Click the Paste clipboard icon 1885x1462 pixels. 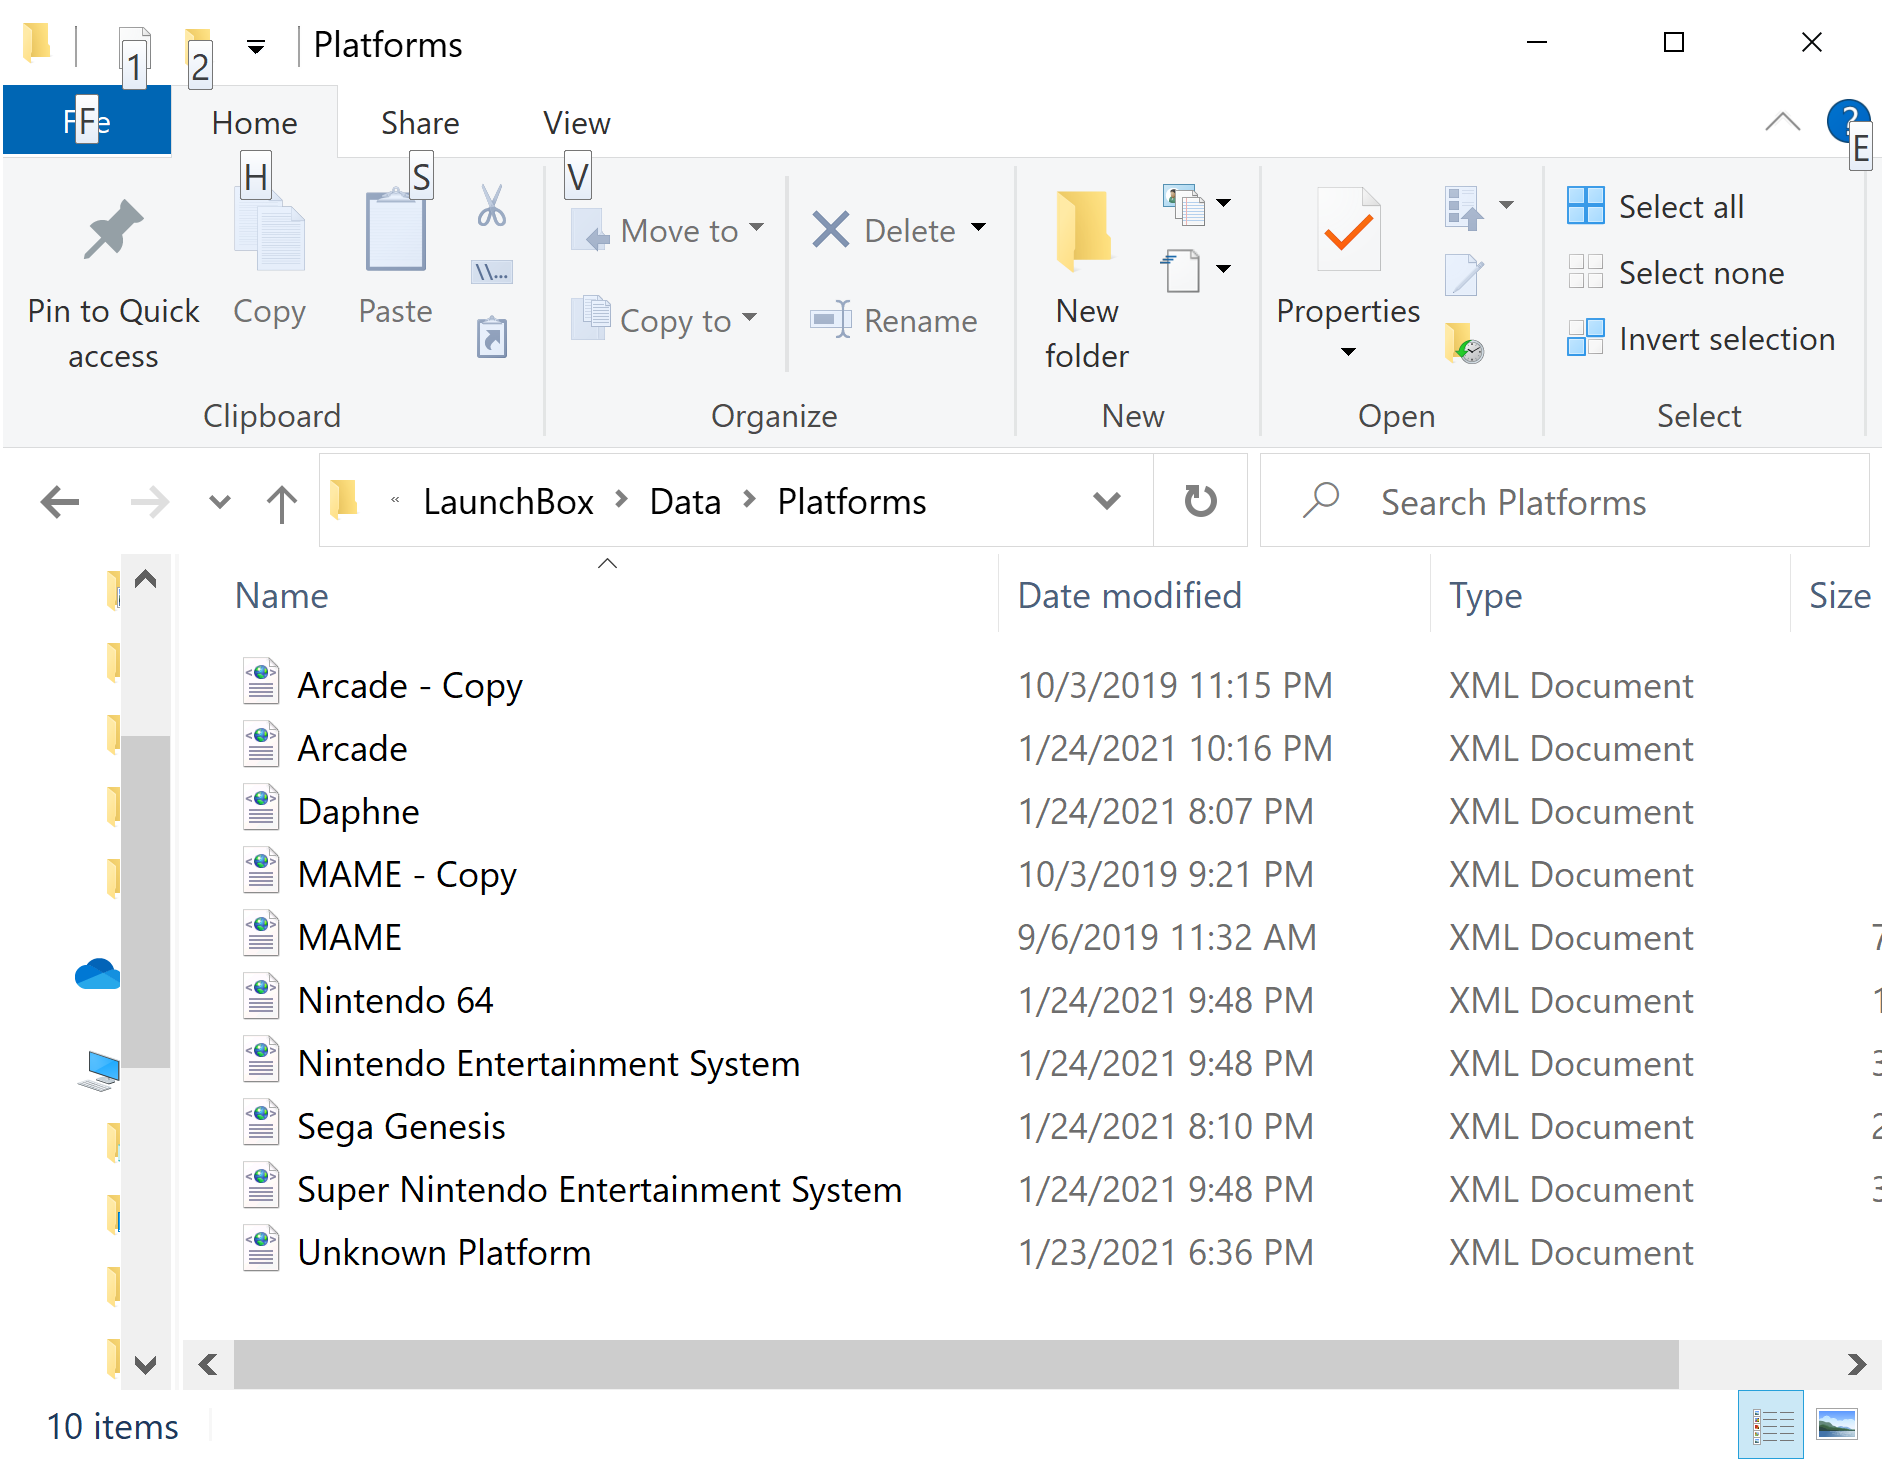pyautogui.click(x=395, y=231)
